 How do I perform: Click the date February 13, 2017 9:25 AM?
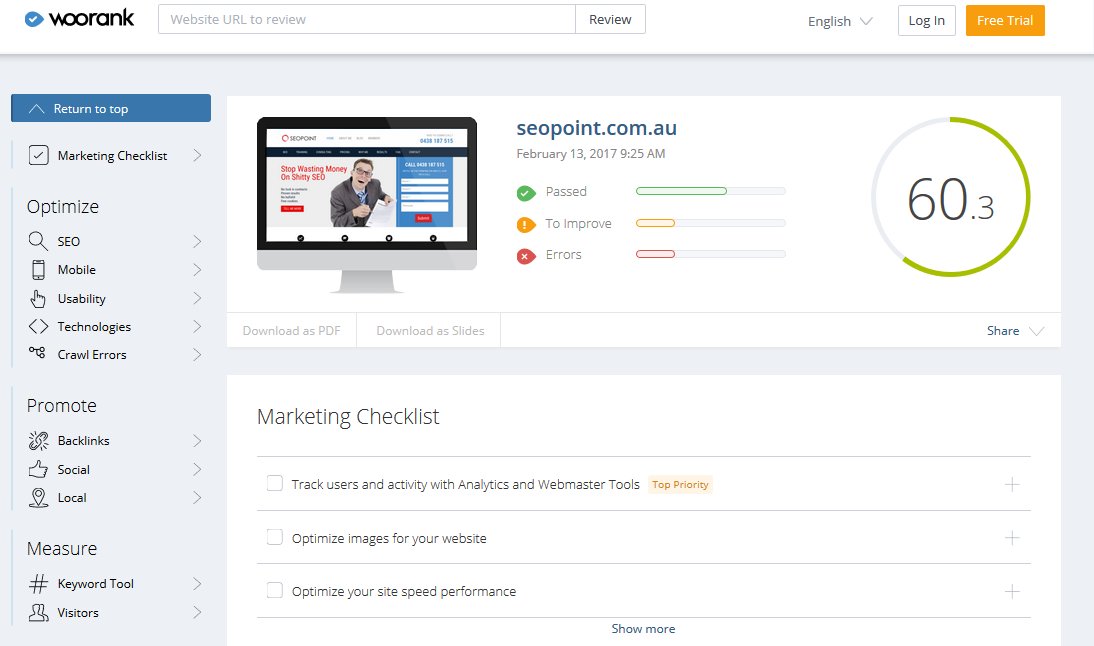coord(590,153)
